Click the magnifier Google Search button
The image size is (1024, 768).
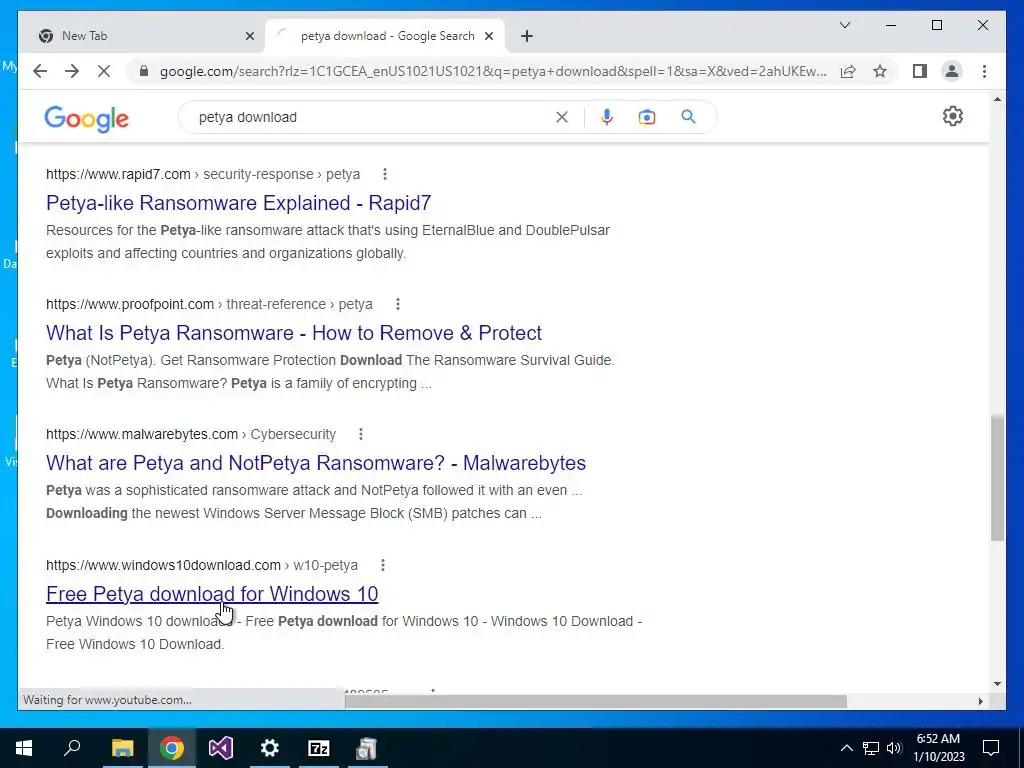(688, 117)
